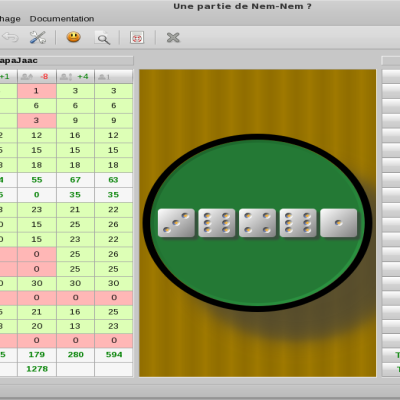400x400 pixels.
Task: Click the 23 in the player 1 column
Action: [x=113, y=326]
